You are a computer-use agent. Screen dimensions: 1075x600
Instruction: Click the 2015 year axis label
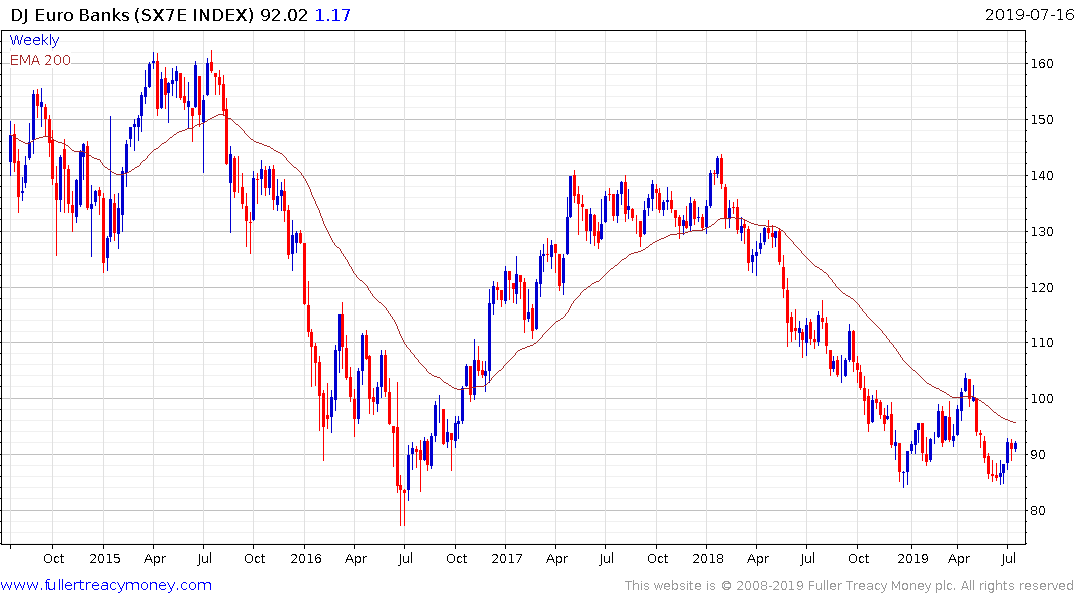105,558
